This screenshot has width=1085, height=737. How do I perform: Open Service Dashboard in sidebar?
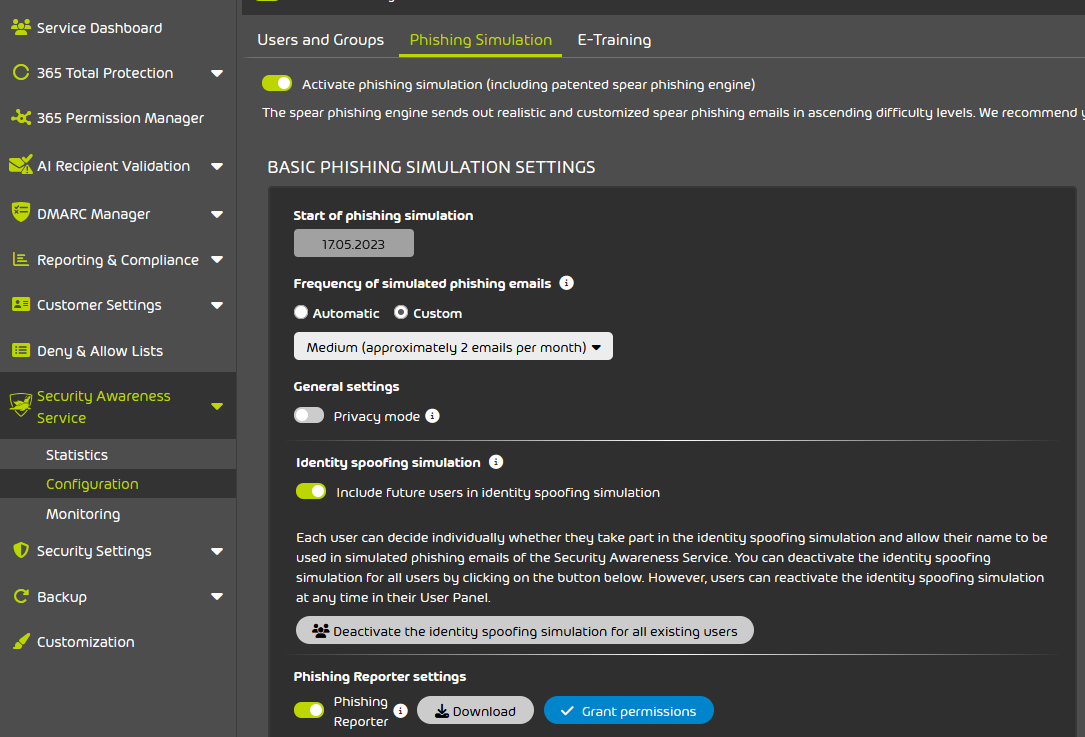tap(100, 28)
